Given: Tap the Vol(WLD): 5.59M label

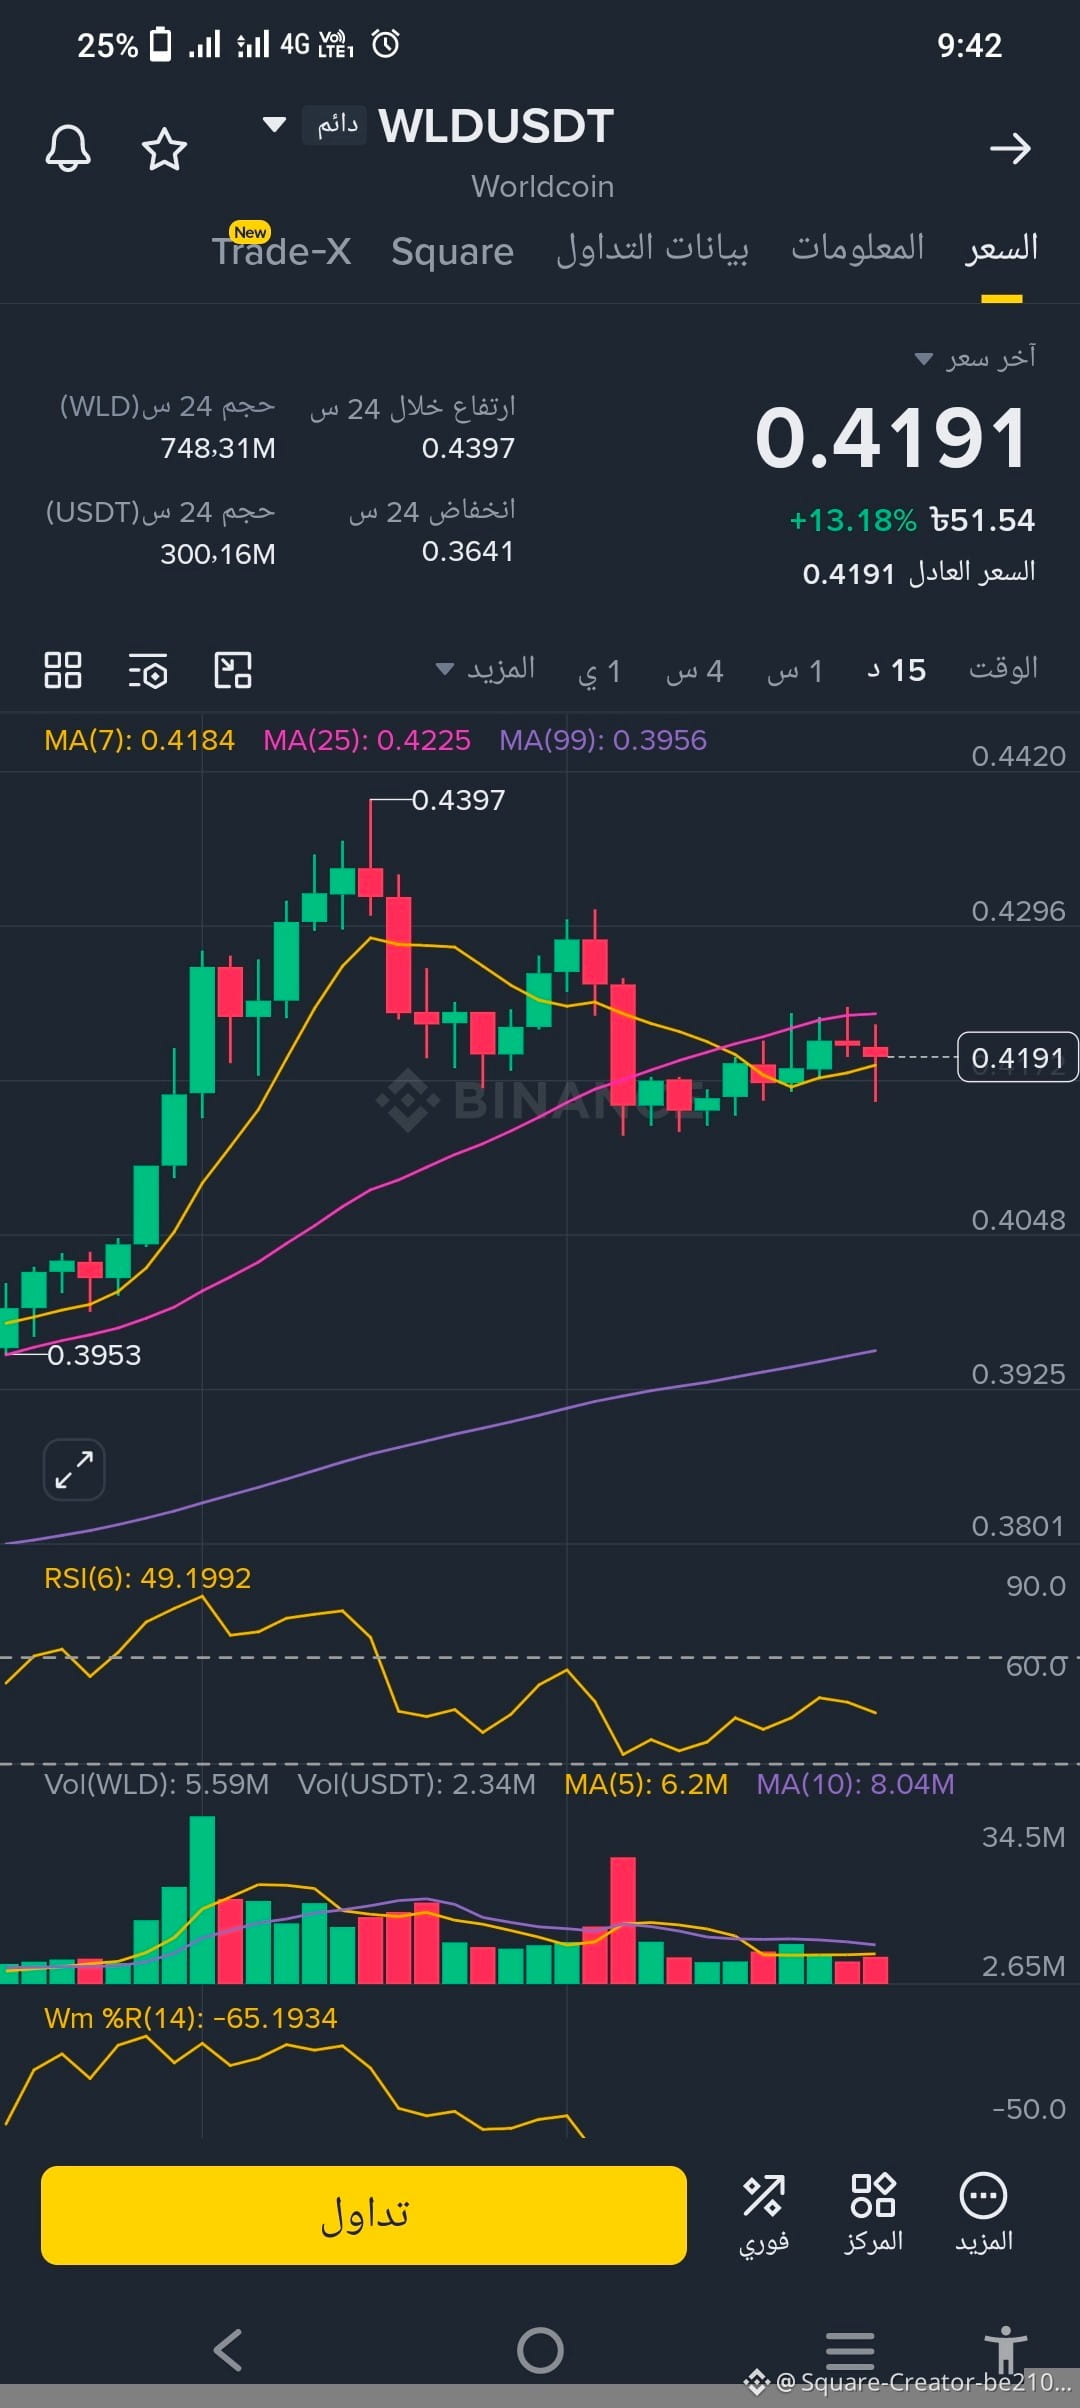Looking at the screenshot, I should [x=157, y=1784].
